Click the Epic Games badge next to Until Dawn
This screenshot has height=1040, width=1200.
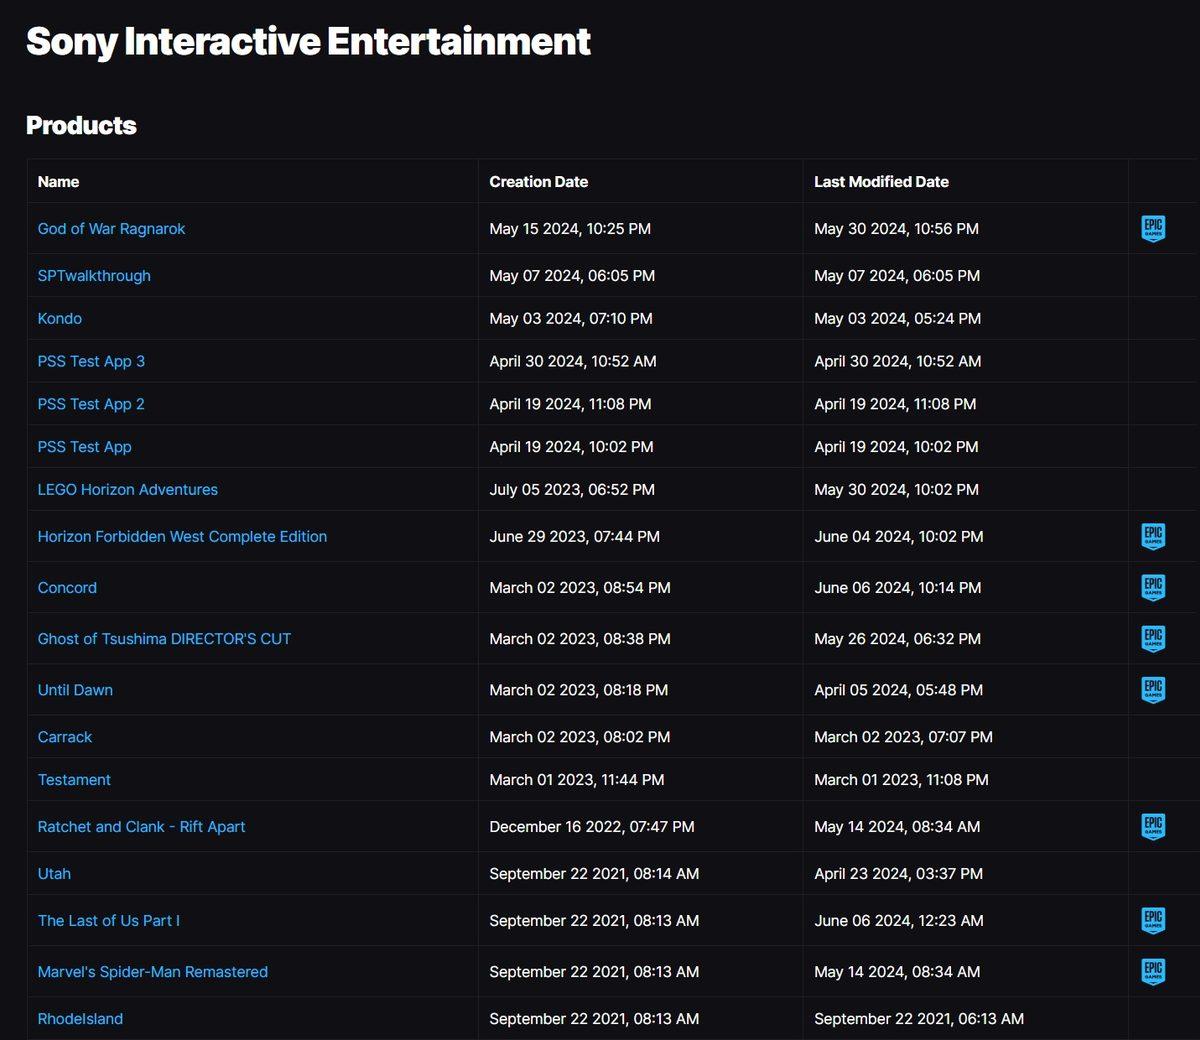(x=1152, y=689)
